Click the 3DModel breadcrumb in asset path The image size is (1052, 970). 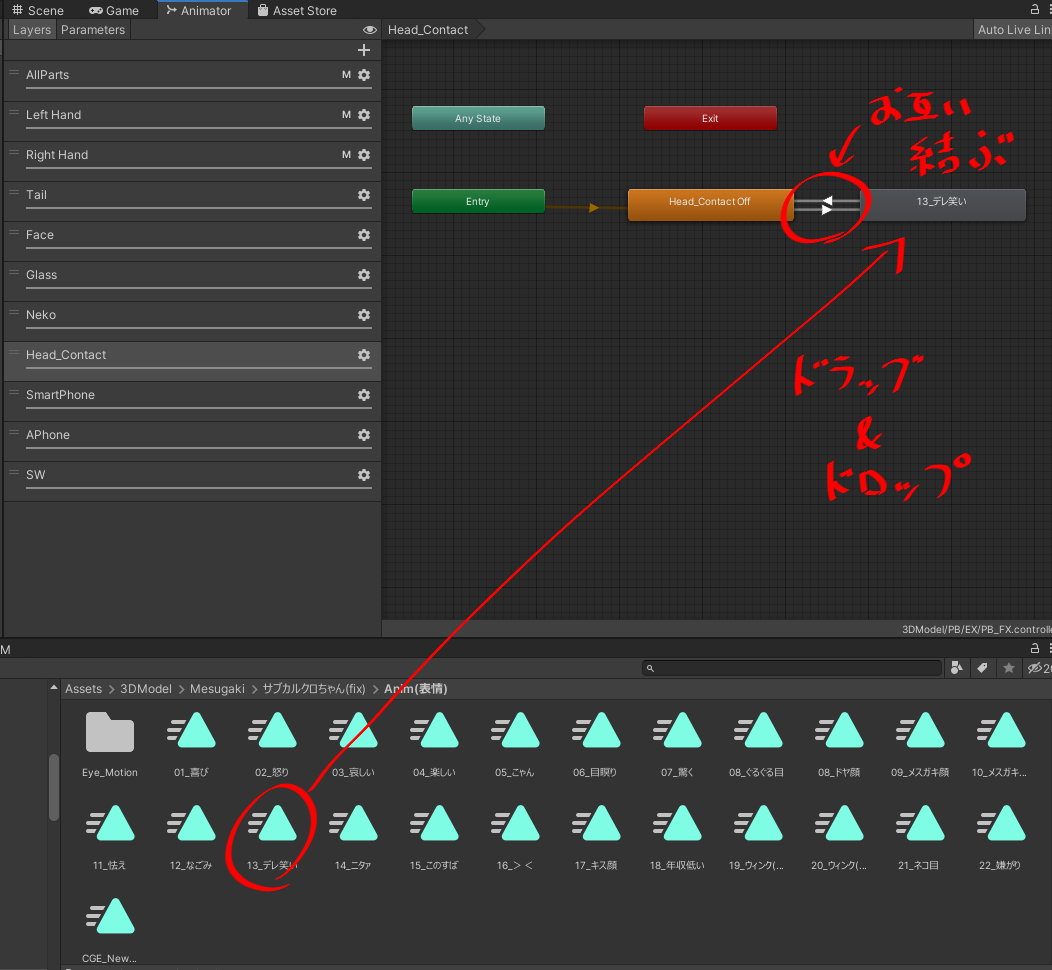point(140,689)
